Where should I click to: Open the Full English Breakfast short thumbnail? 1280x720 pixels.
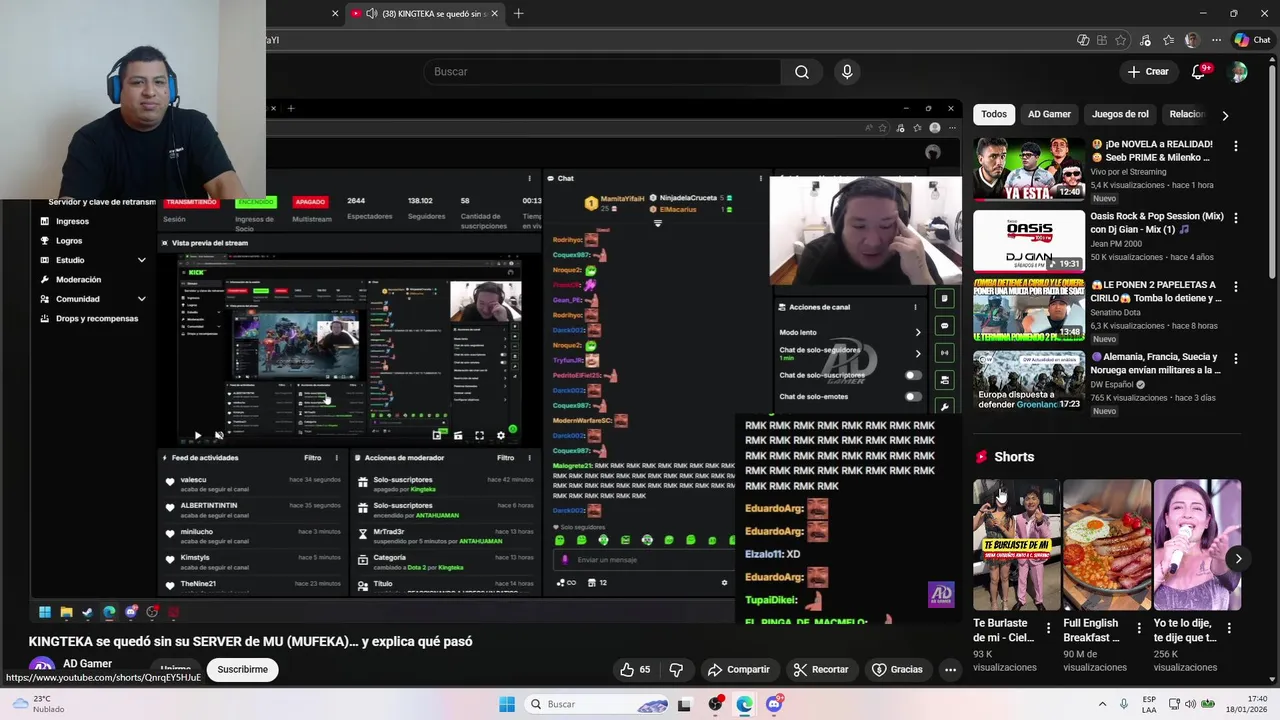tap(1107, 545)
